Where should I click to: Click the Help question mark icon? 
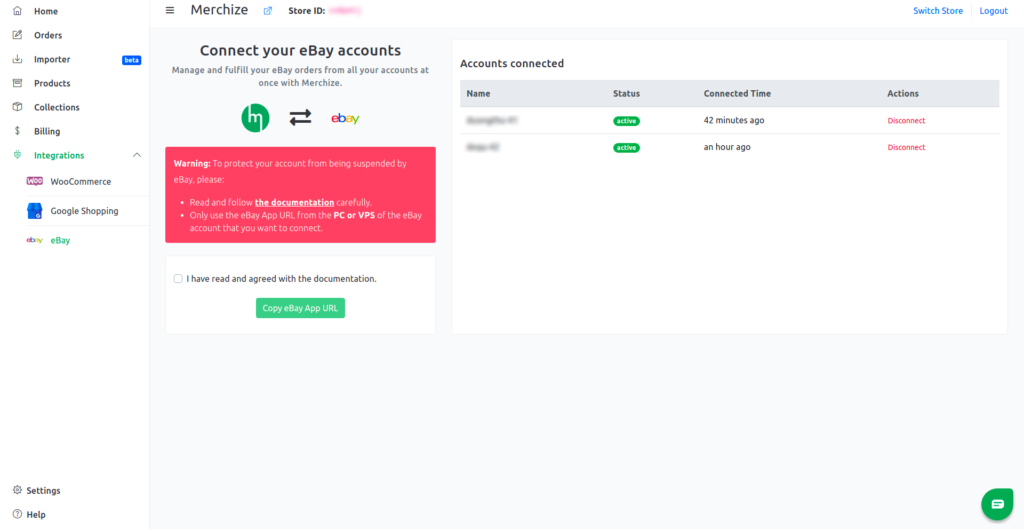point(18,515)
